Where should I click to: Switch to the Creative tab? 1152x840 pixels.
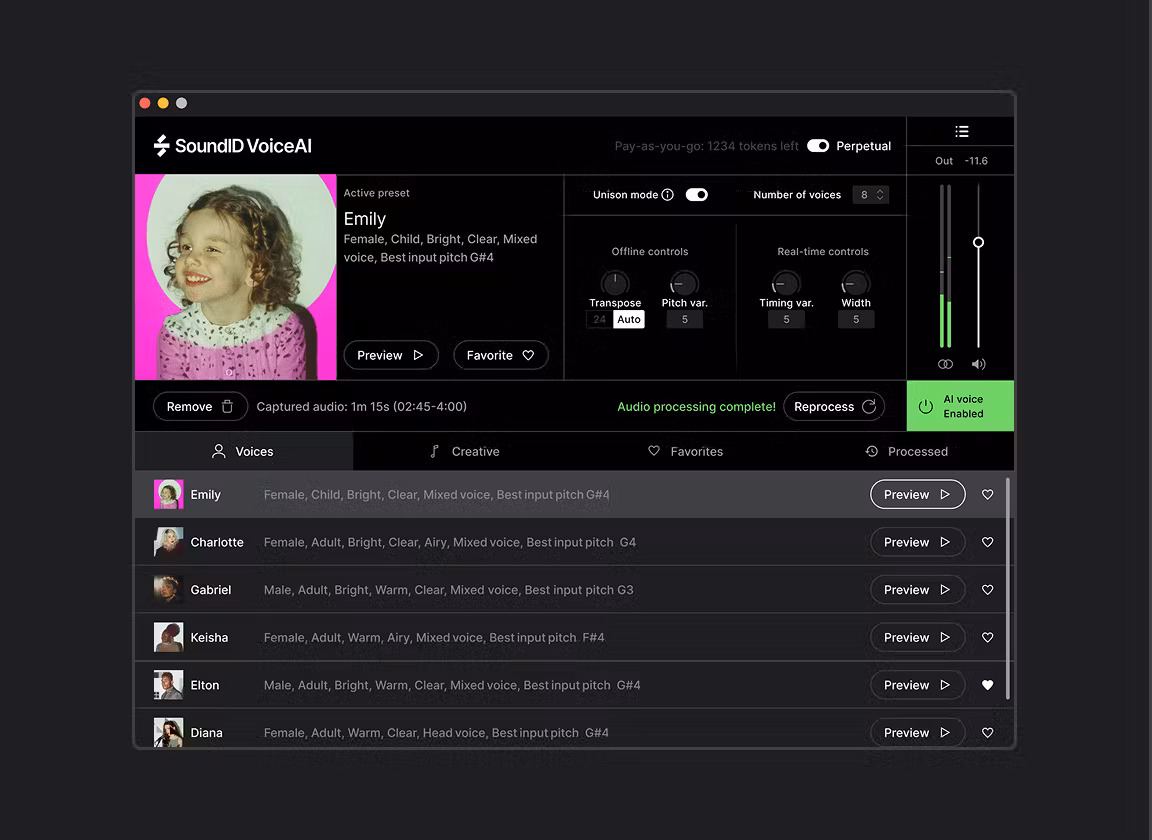[x=465, y=451]
